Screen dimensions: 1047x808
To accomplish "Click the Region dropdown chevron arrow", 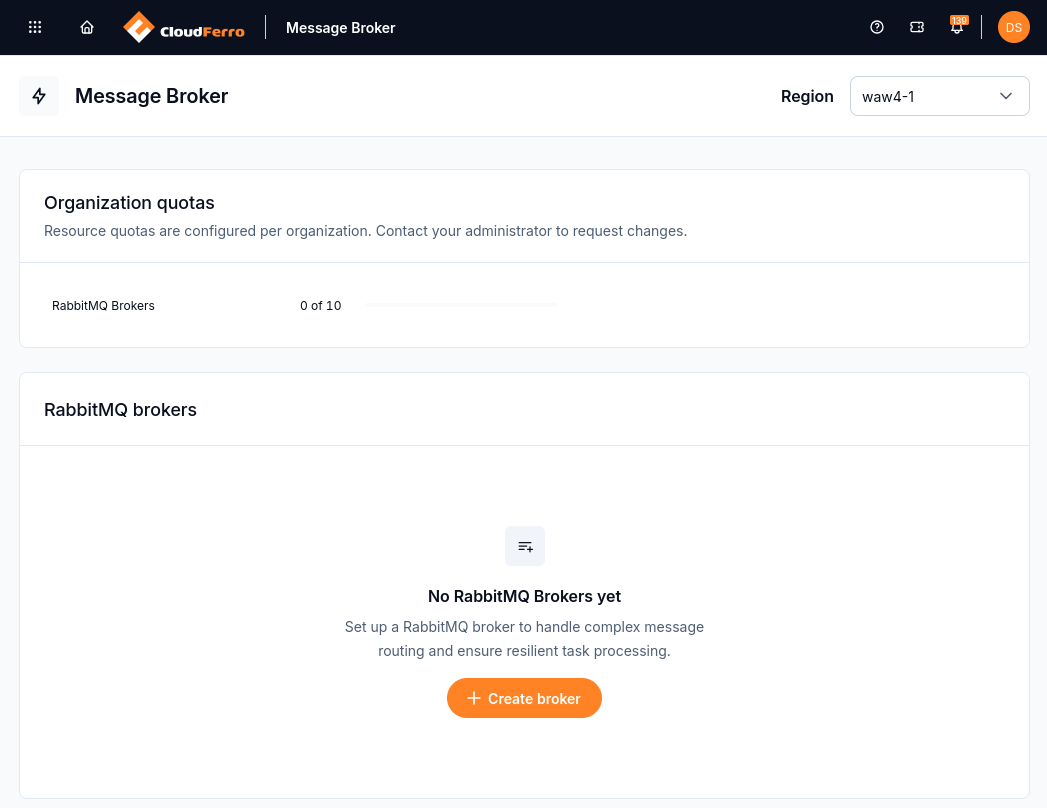I will tap(1006, 96).
